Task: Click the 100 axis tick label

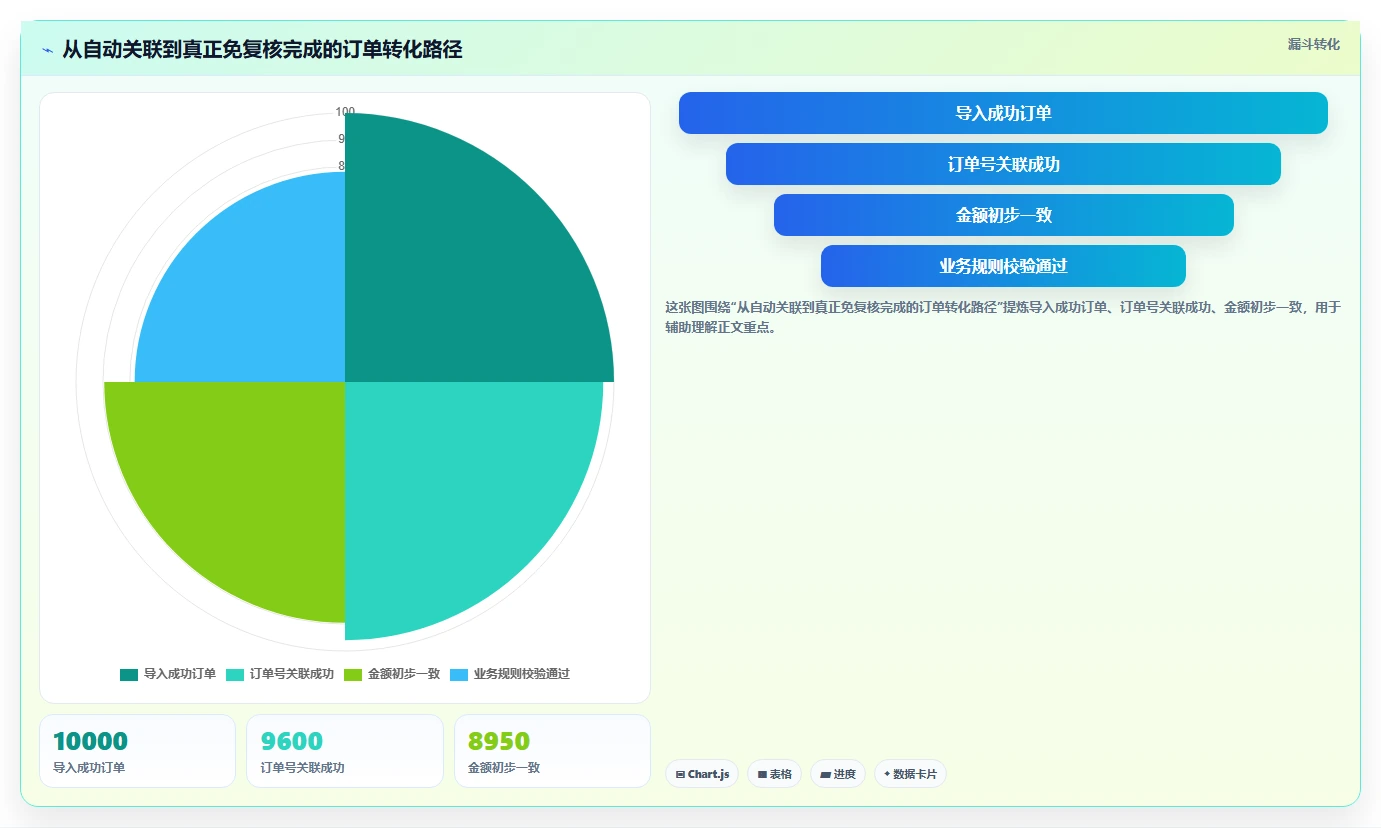Action: pyautogui.click(x=345, y=112)
